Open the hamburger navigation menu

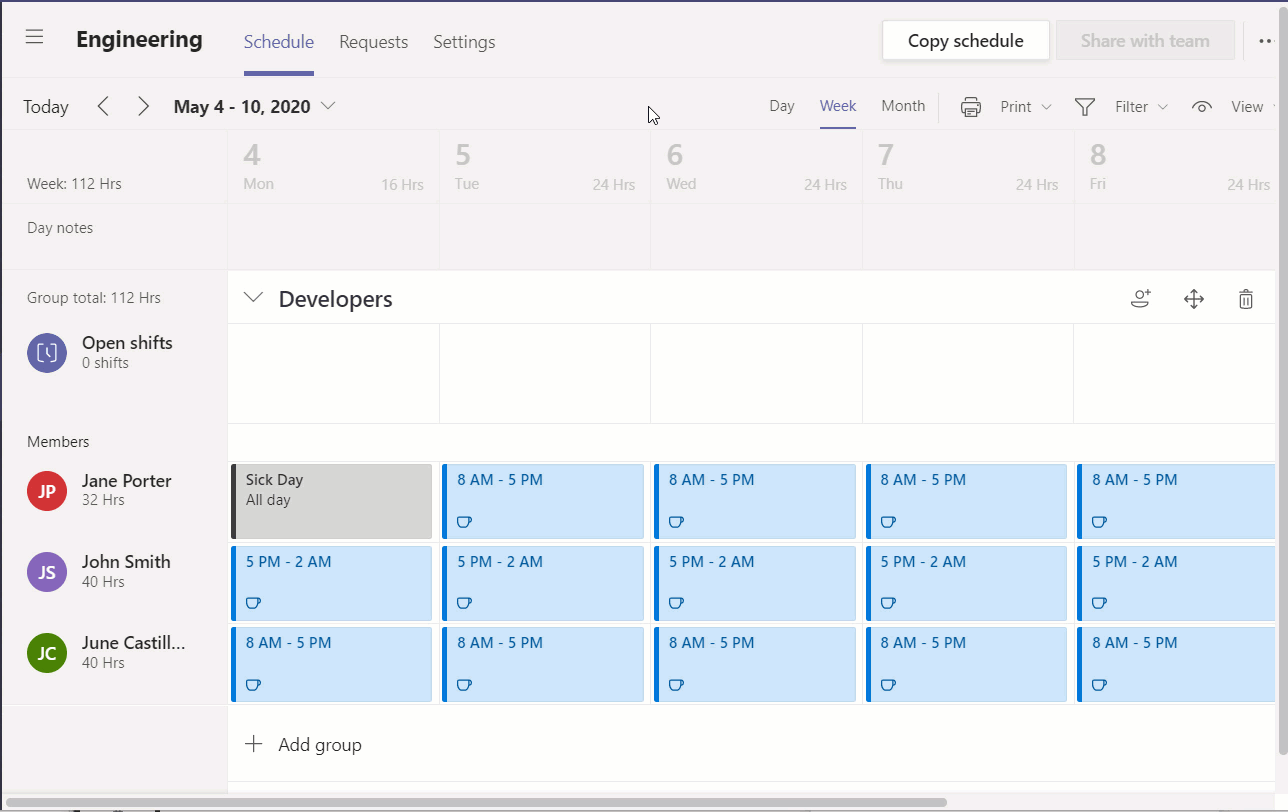[34, 36]
